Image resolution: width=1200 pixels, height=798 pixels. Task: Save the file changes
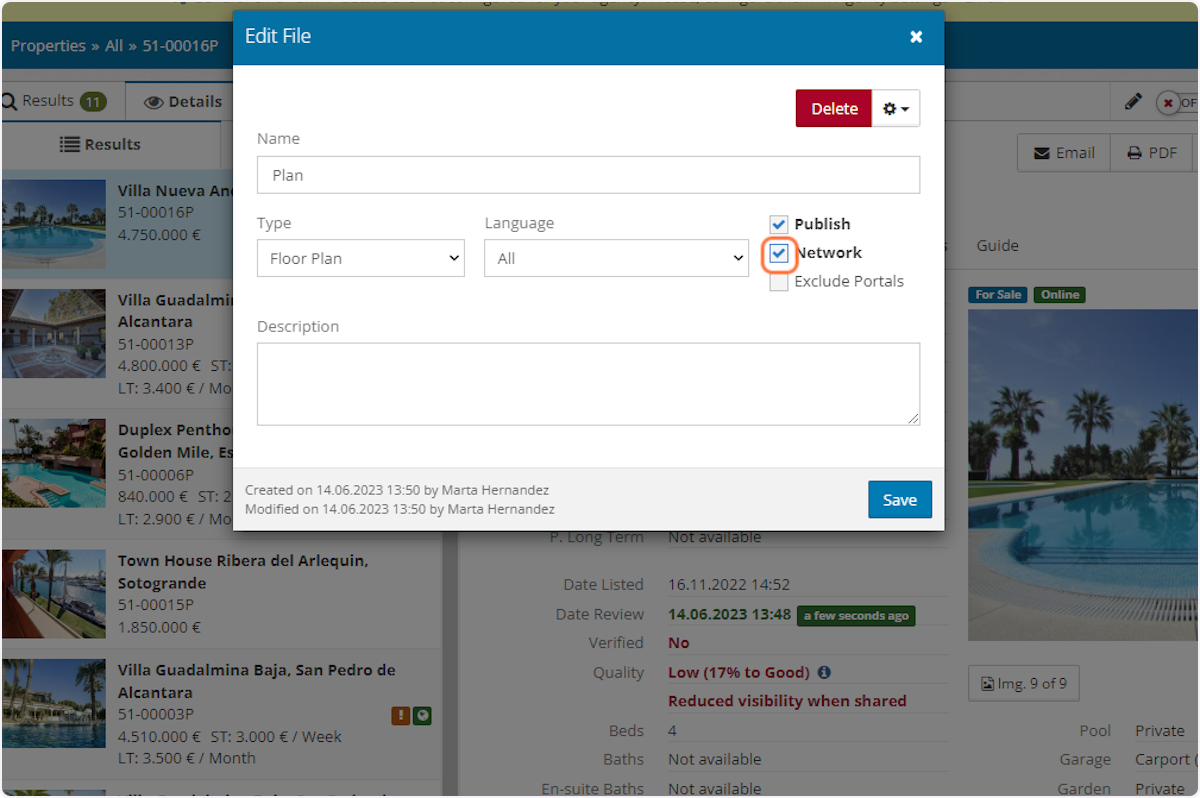pyautogui.click(x=899, y=499)
